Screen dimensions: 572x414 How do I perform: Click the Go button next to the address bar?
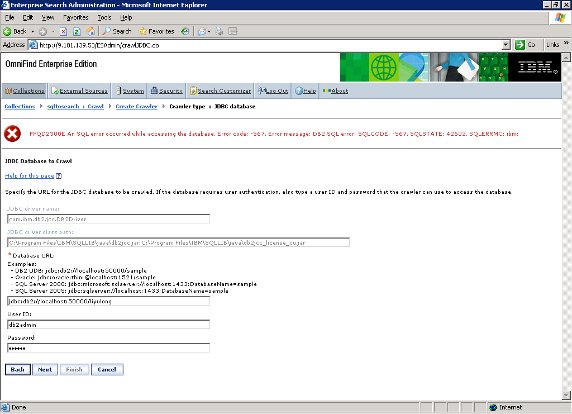coord(525,45)
